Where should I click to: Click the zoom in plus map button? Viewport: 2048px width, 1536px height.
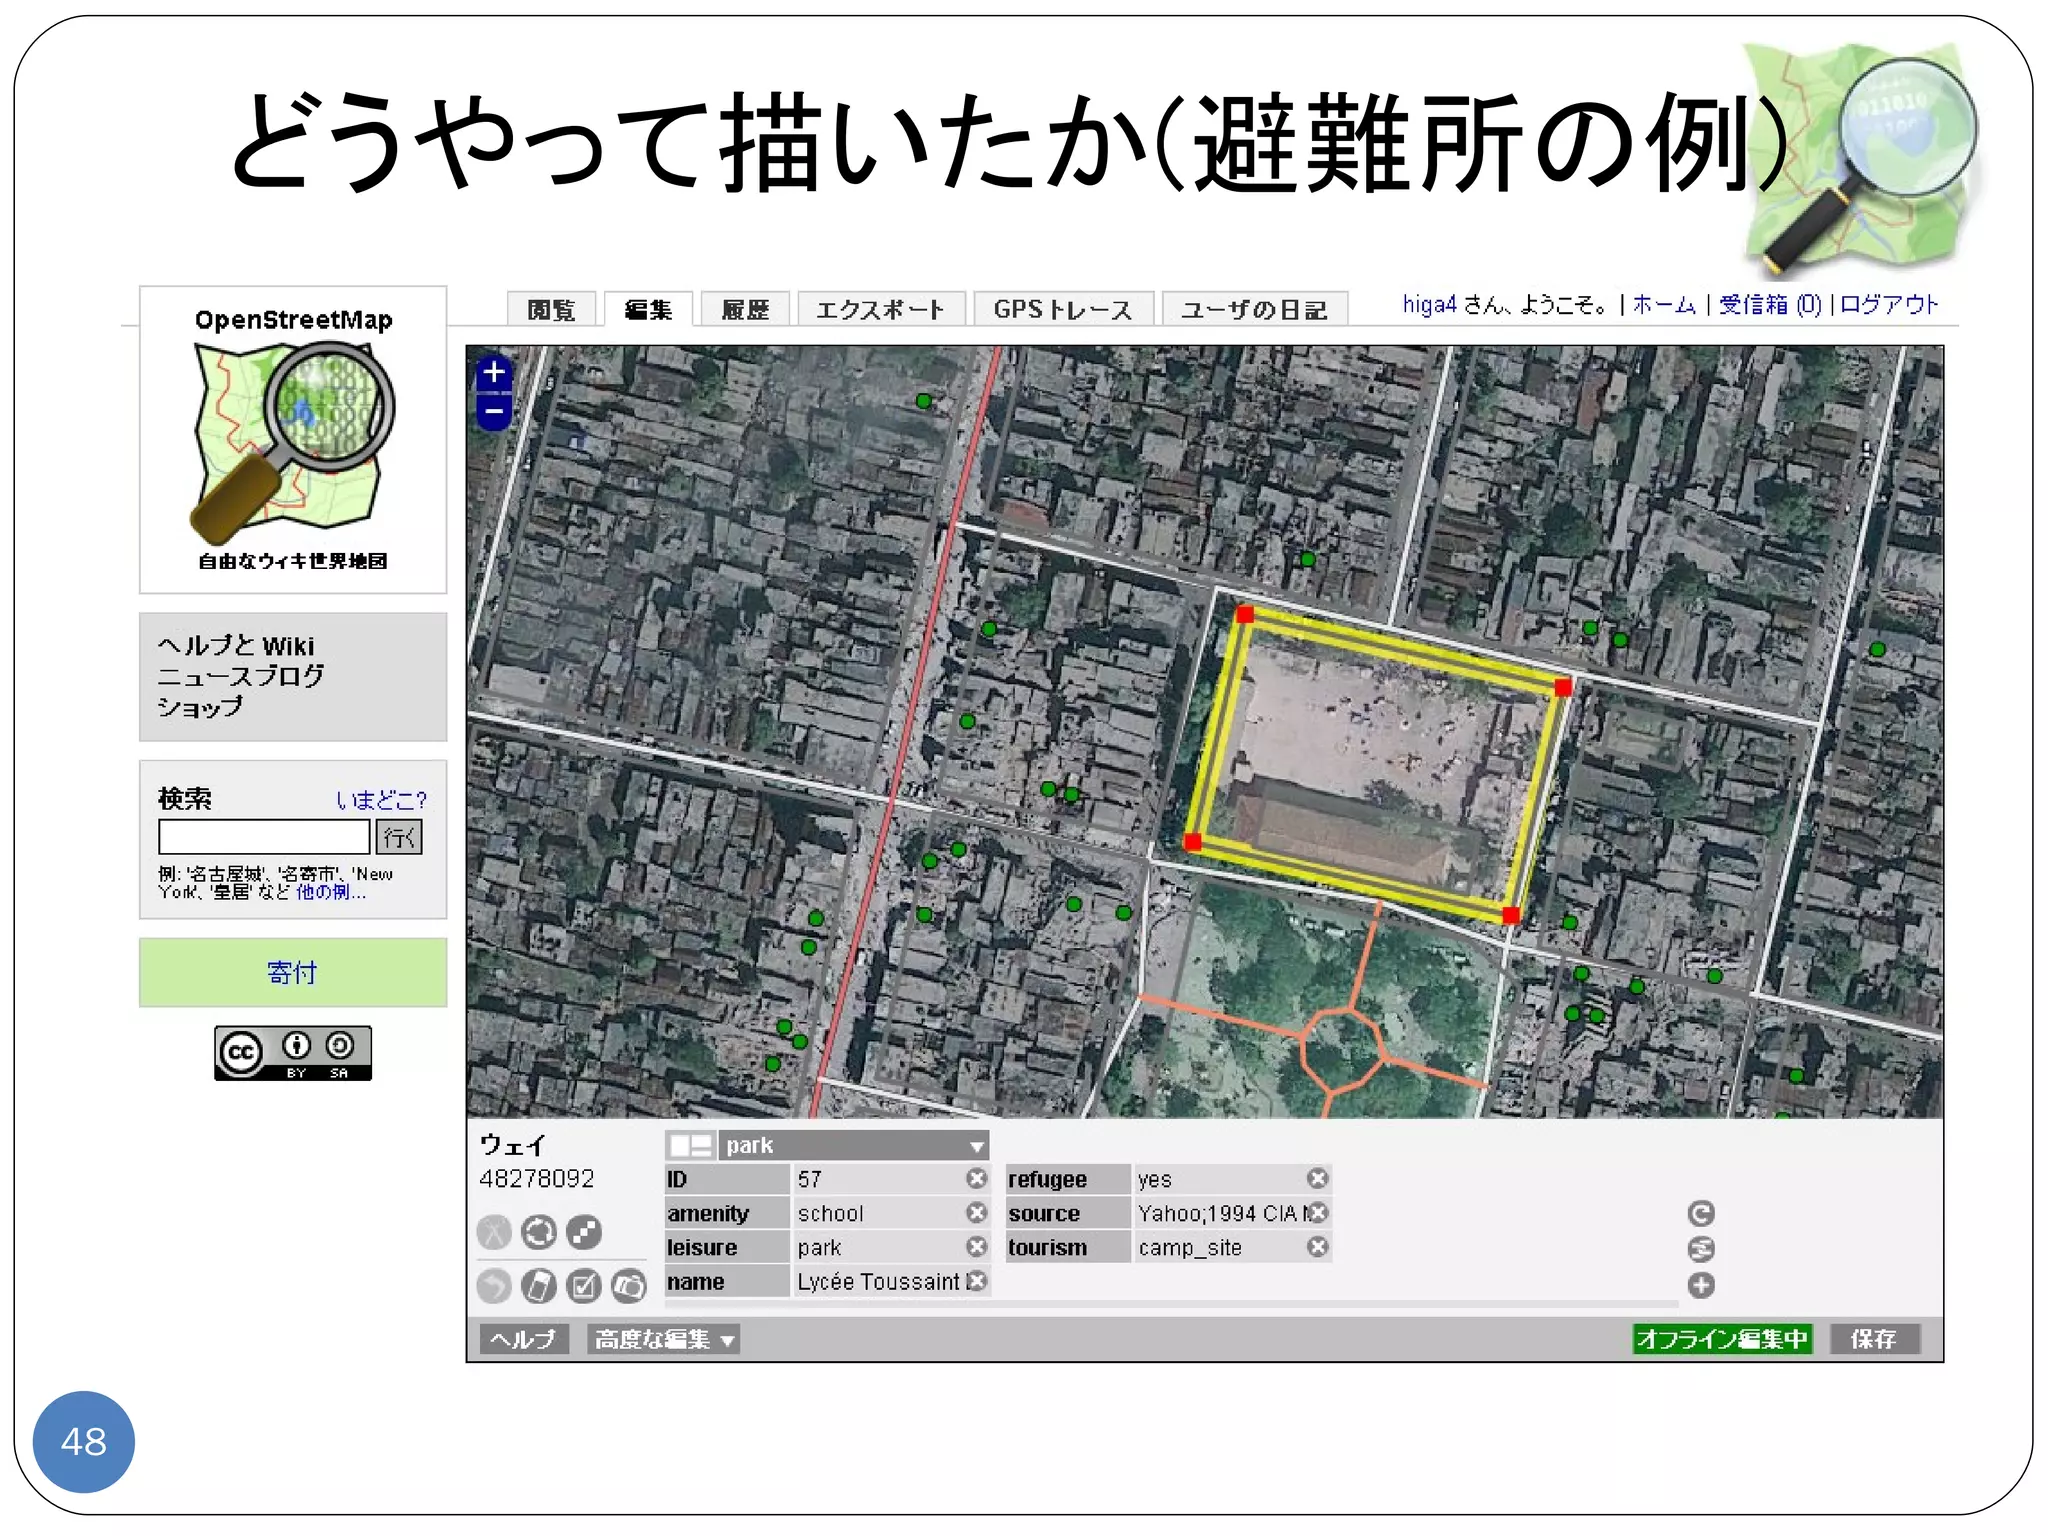click(494, 373)
